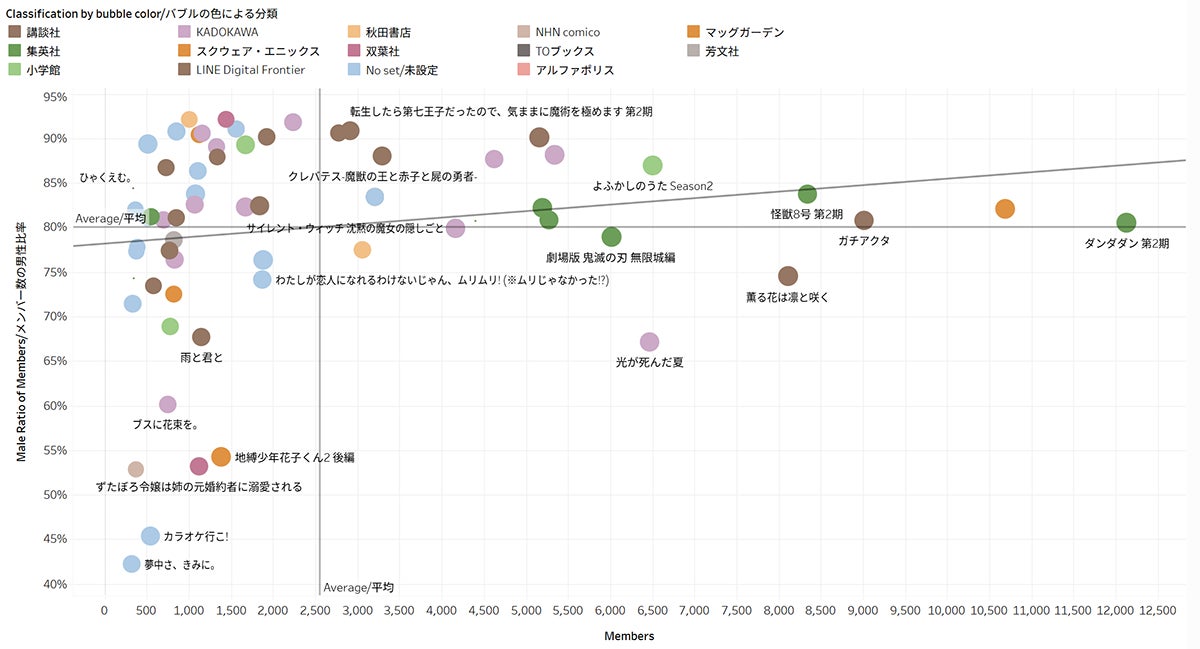Select the 秋田書店 legend color swatch

[x=355, y=33]
